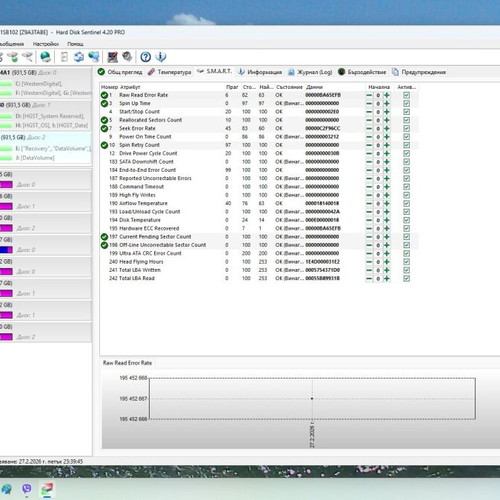Image resolution: width=500 pixels, height=500 pixels.
Task: Open the Настройки menu
Action: coord(46,44)
